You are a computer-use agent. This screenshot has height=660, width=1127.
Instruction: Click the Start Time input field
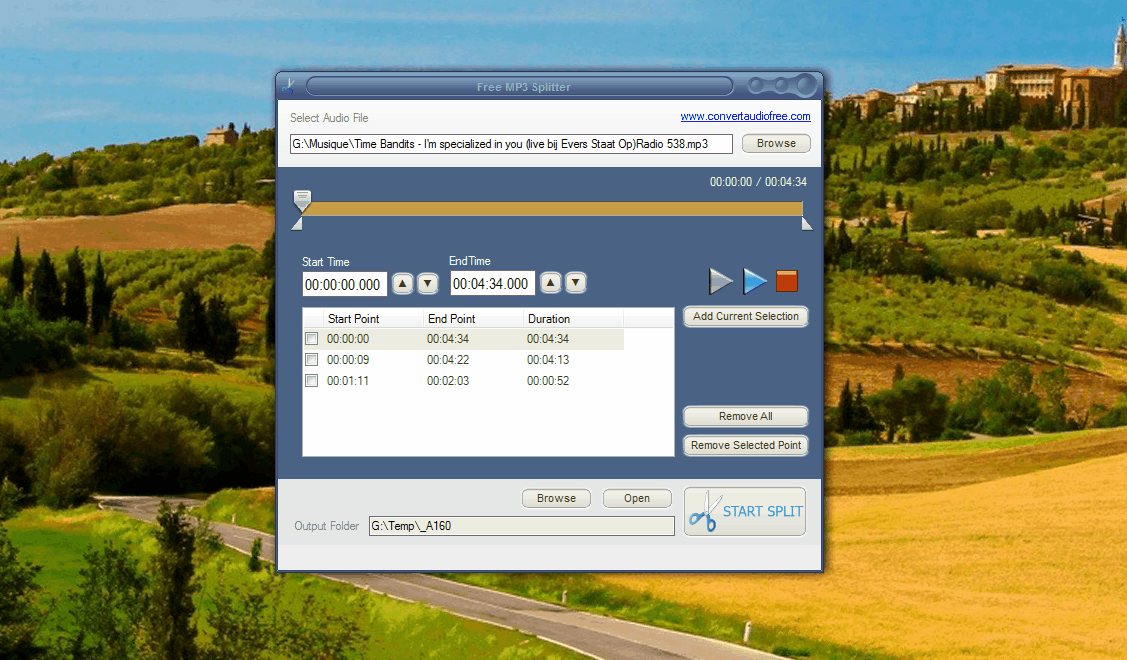[x=345, y=284]
